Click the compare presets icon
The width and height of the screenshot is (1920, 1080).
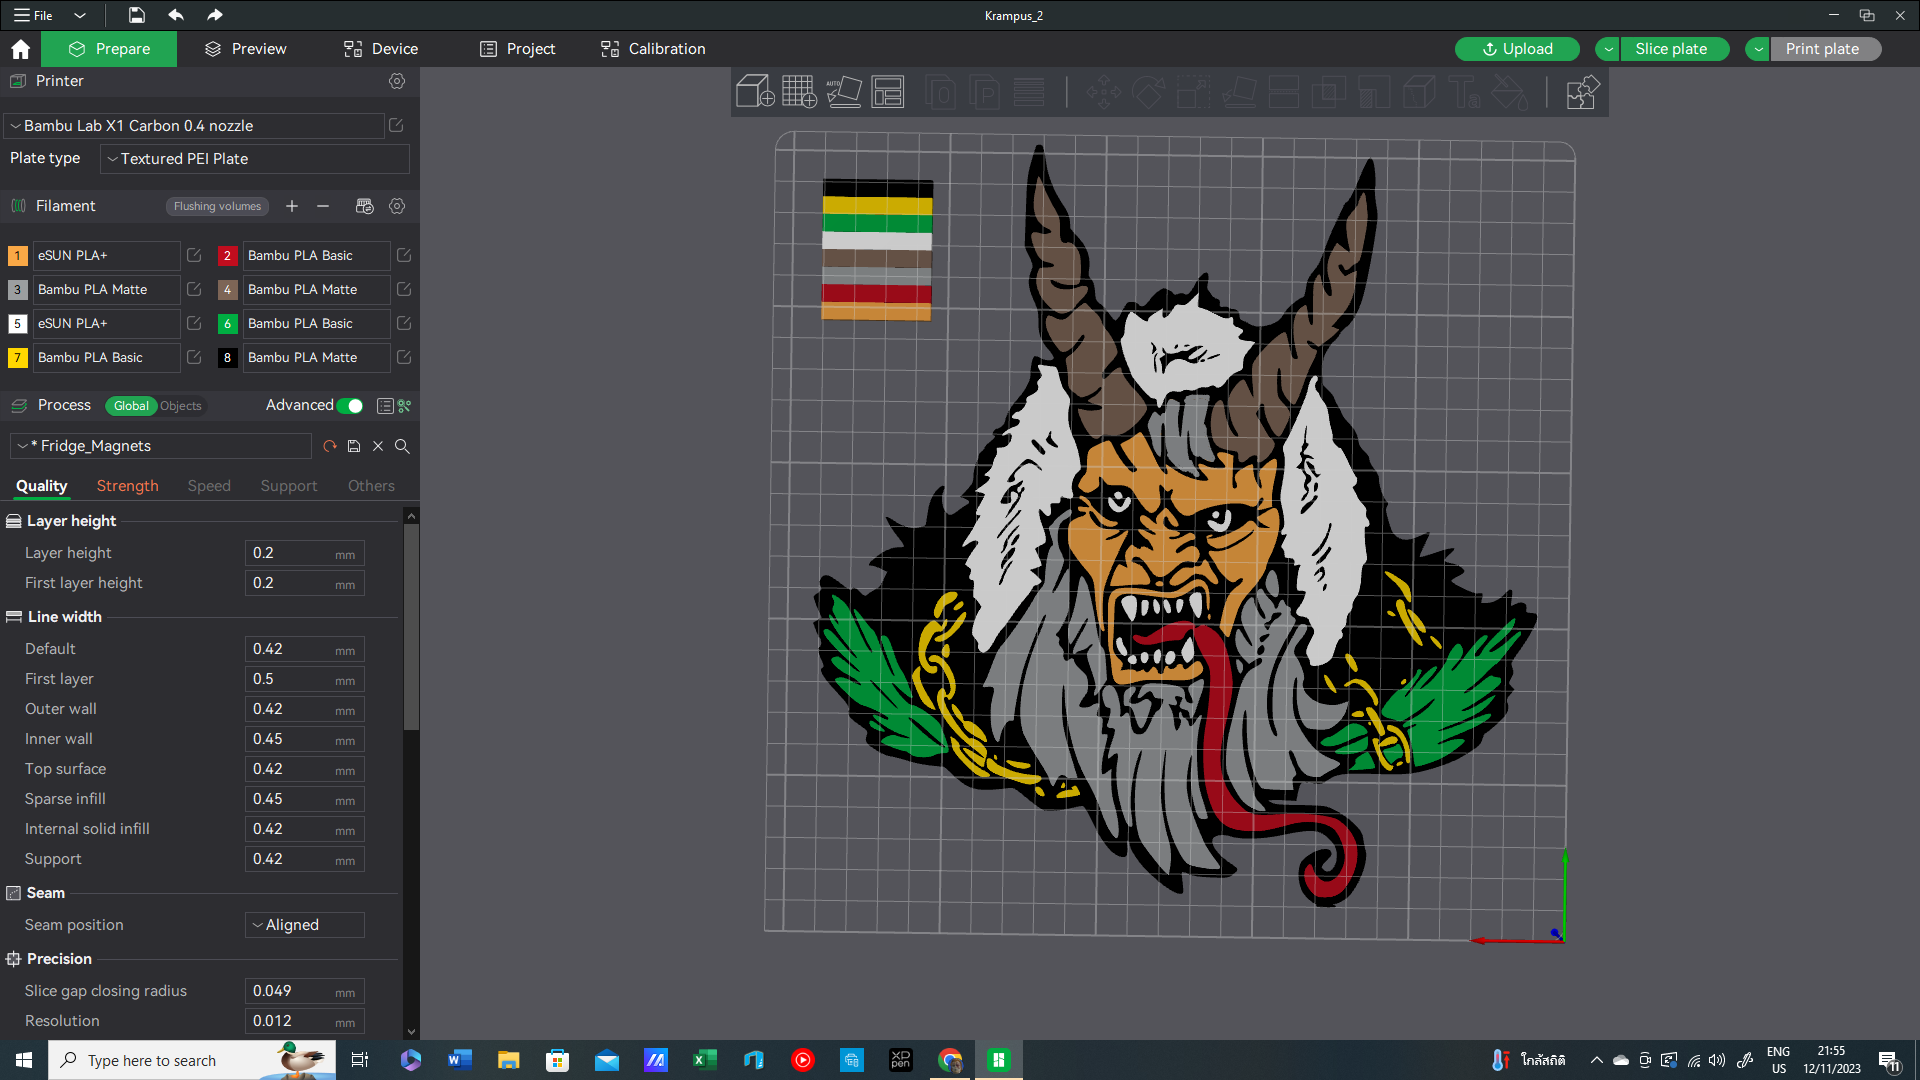tap(404, 406)
